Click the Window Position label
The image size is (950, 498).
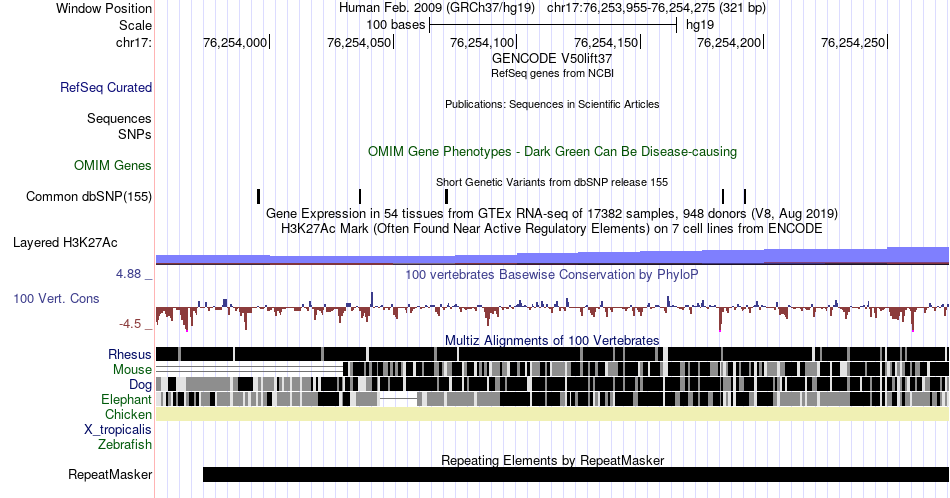(104, 8)
